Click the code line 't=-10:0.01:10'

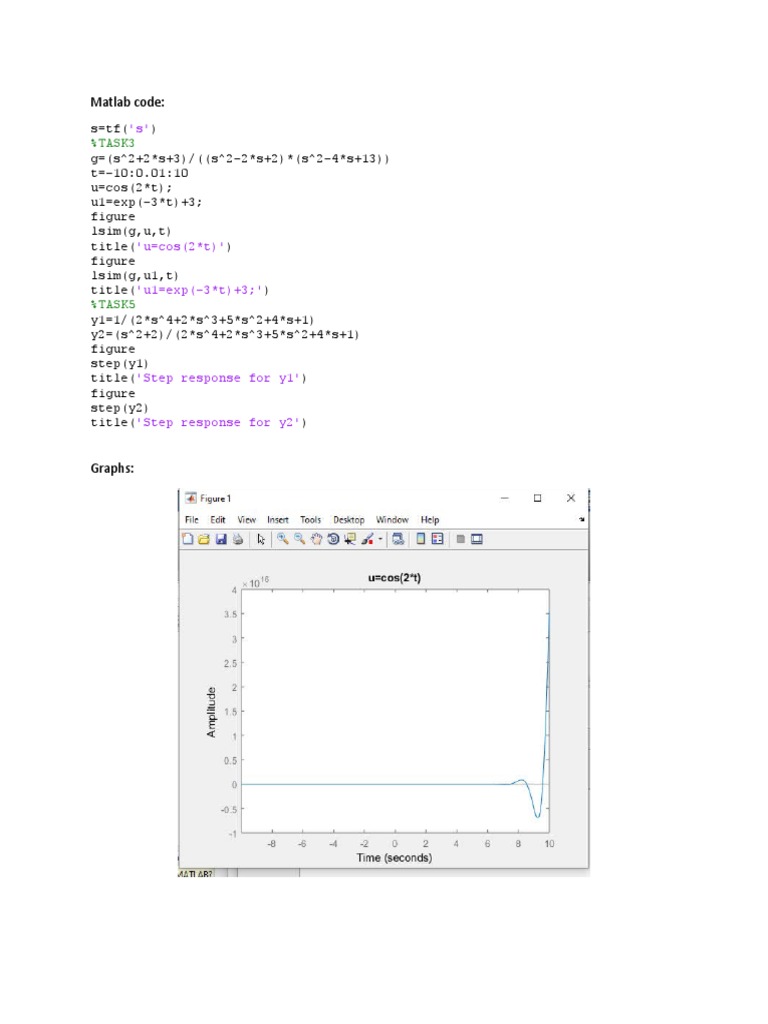[x=139, y=173]
